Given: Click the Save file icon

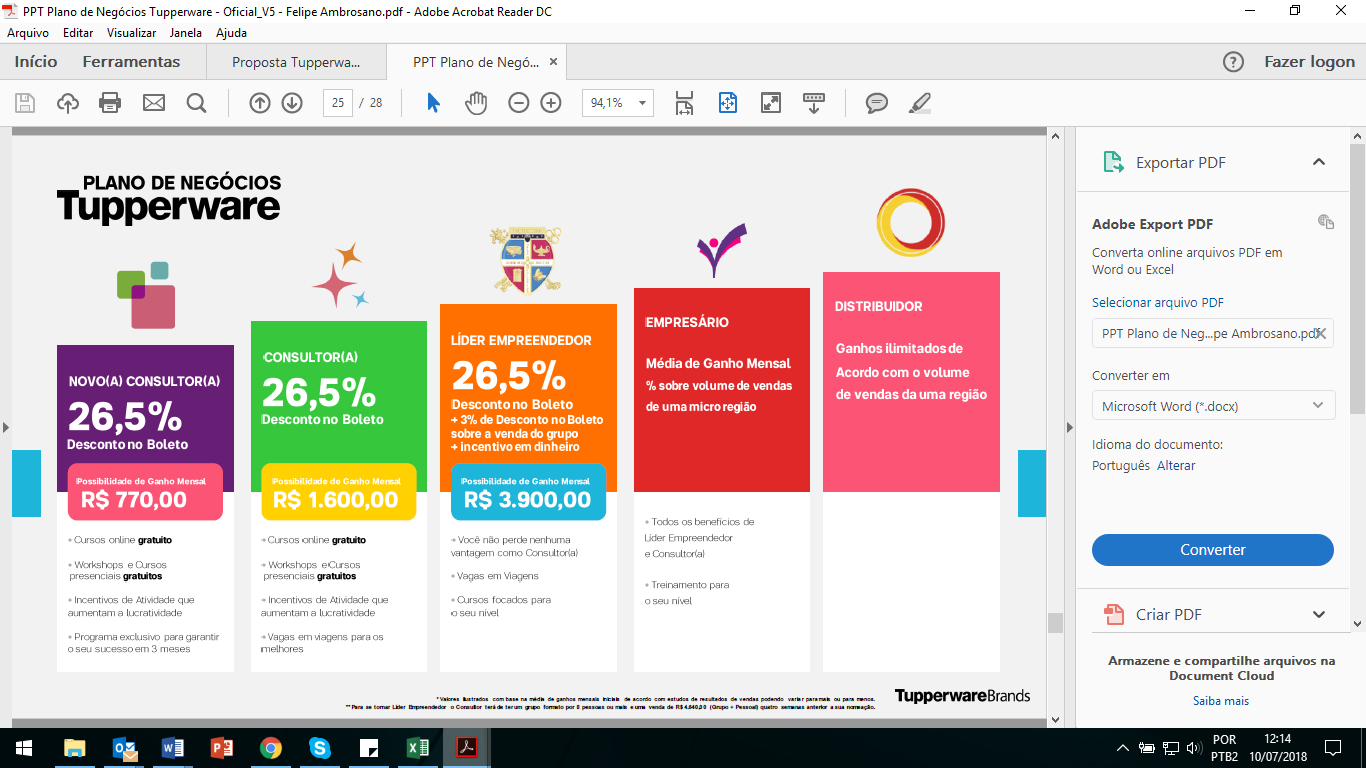Looking at the screenshot, I should pyautogui.click(x=25, y=103).
